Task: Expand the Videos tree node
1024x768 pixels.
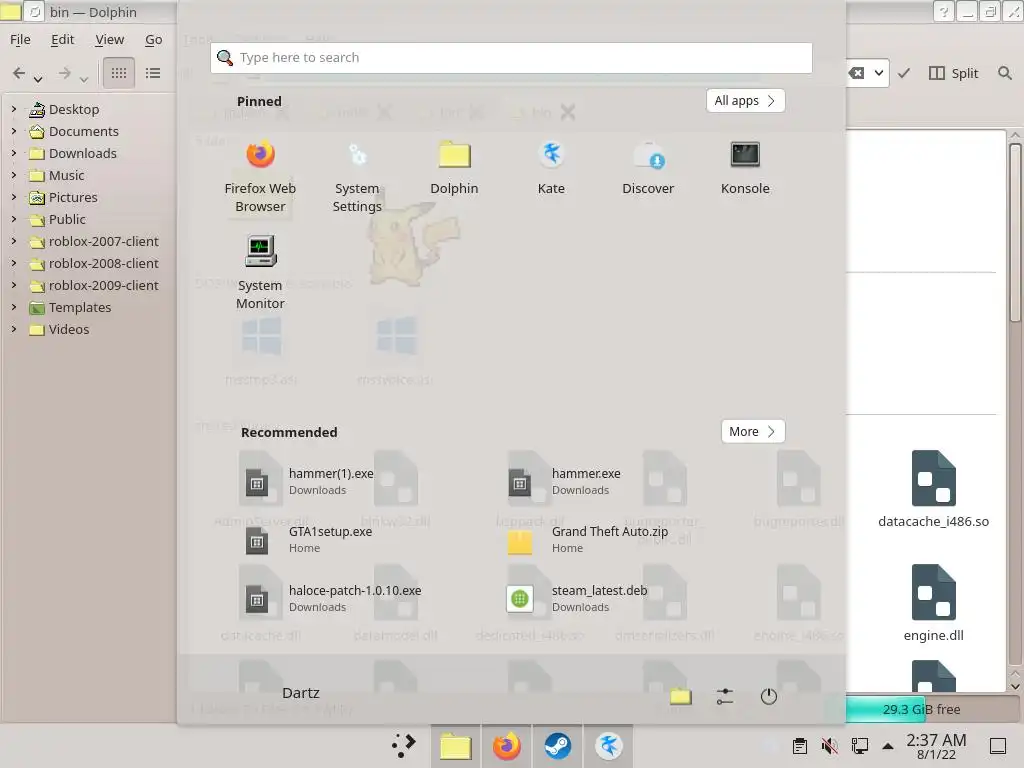Action: (14, 329)
